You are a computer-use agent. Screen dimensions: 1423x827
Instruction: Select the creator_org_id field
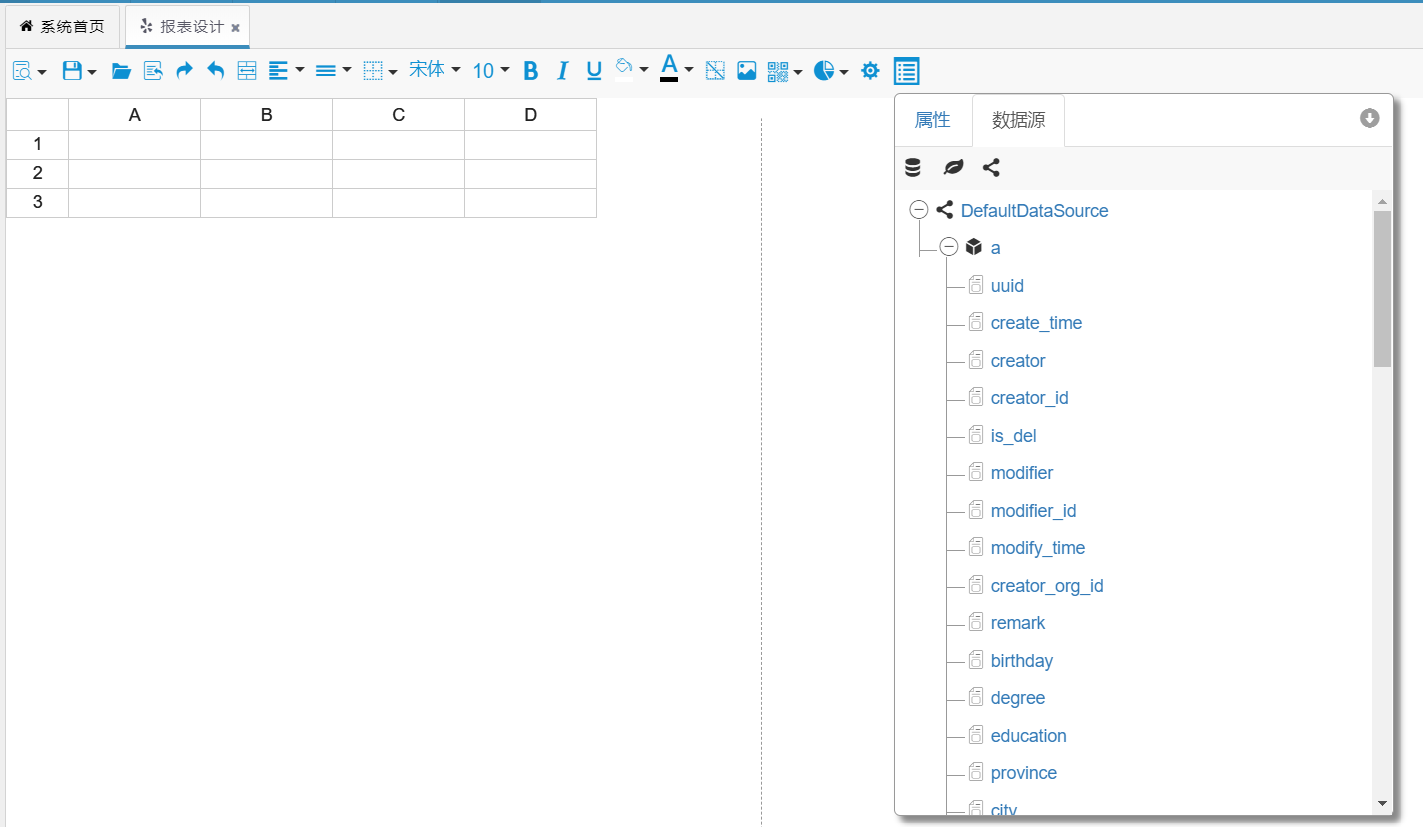coord(1047,586)
